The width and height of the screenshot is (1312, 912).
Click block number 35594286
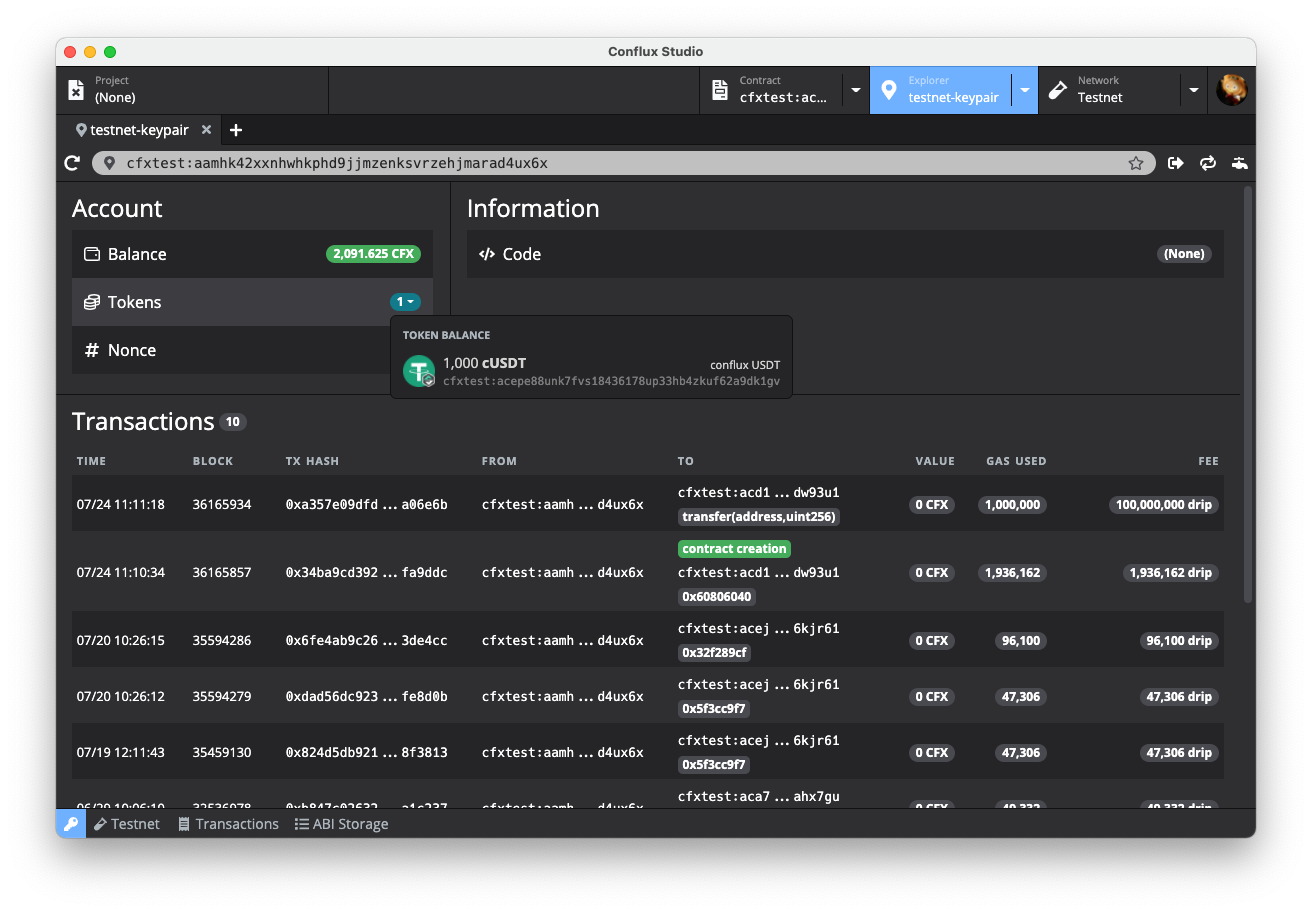point(222,641)
